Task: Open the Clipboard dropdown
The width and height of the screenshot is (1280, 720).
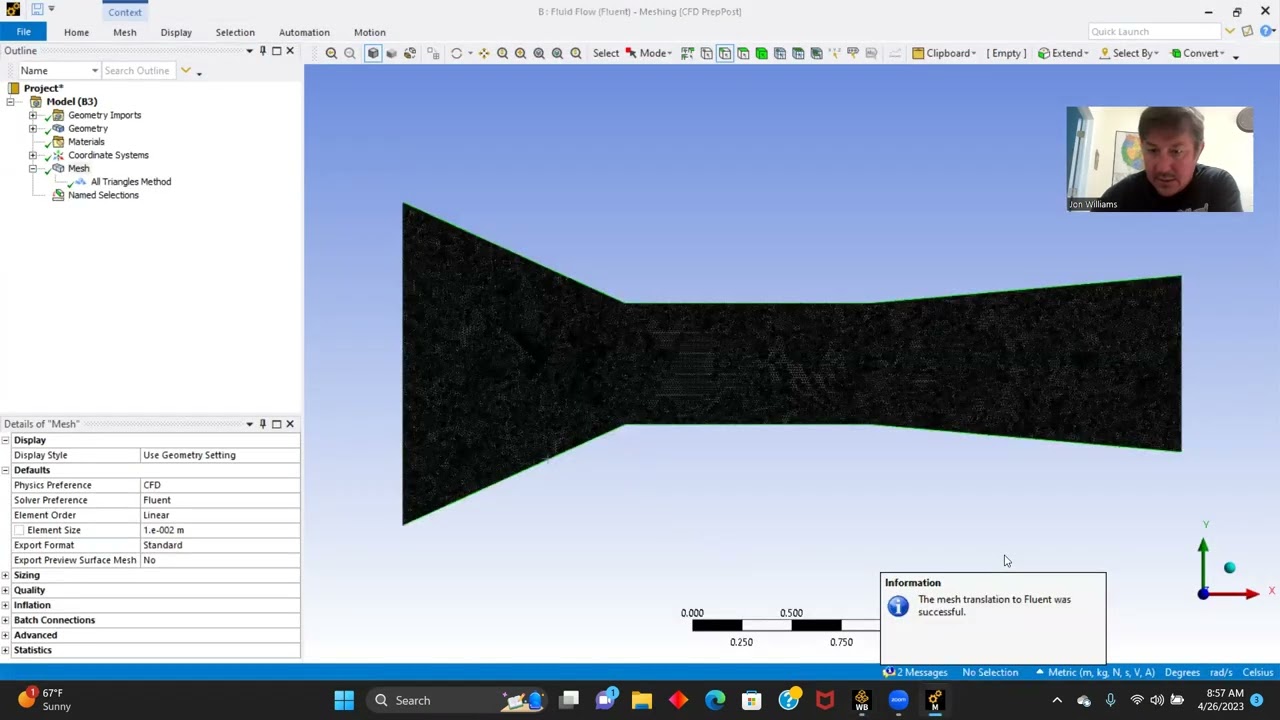Action: tap(944, 53)
